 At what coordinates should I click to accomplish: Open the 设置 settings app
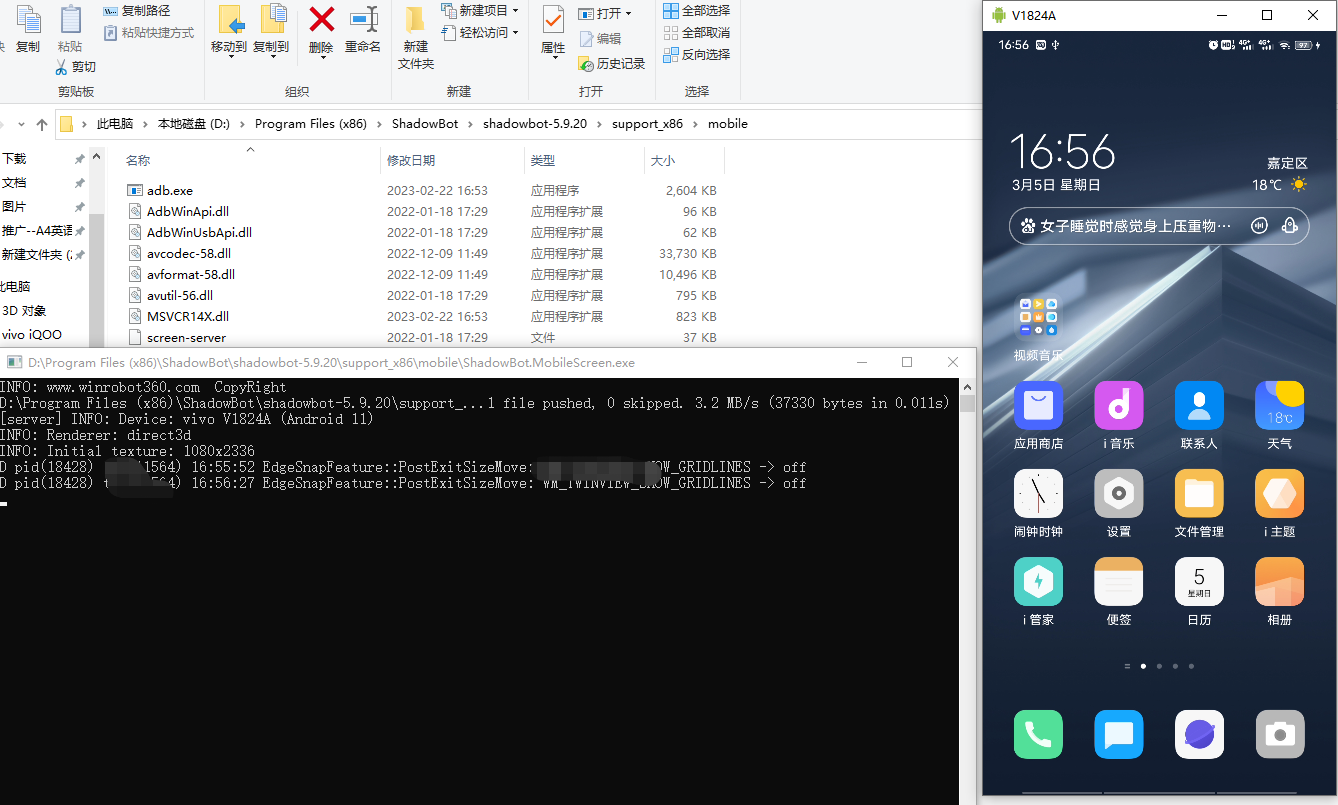coord(1118,494)
